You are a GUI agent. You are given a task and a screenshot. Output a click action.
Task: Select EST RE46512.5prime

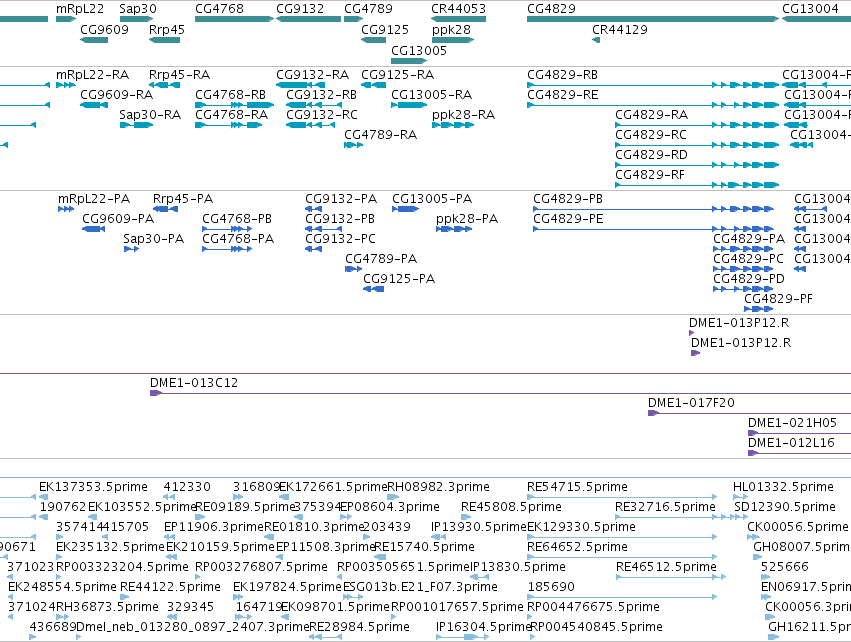[670, 577]
